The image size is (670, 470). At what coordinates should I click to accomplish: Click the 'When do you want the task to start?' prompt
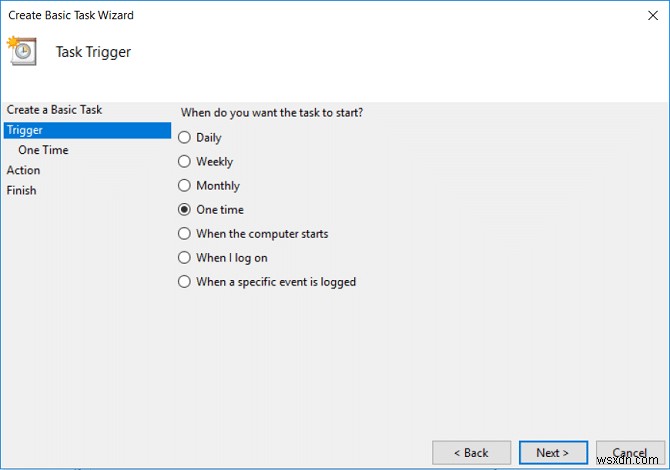pos(272,113)
